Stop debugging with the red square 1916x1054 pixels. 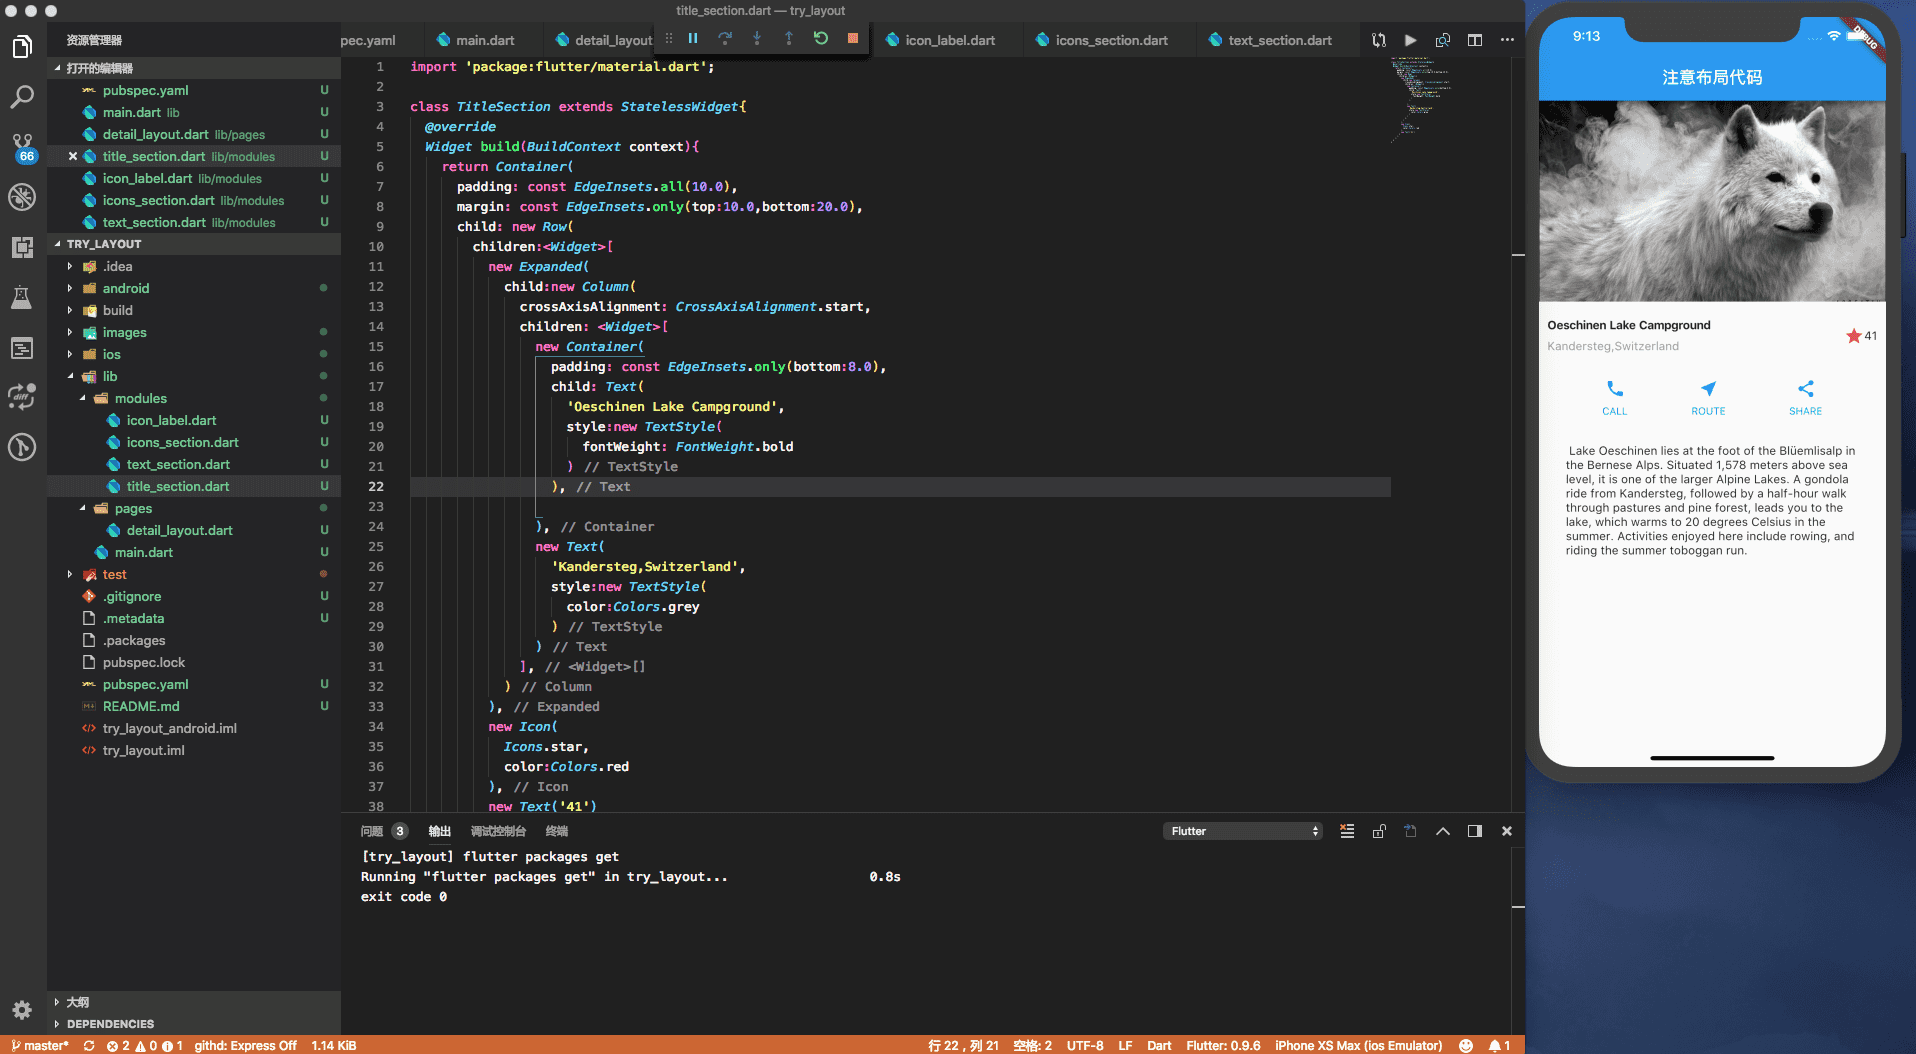coord(853,39)
